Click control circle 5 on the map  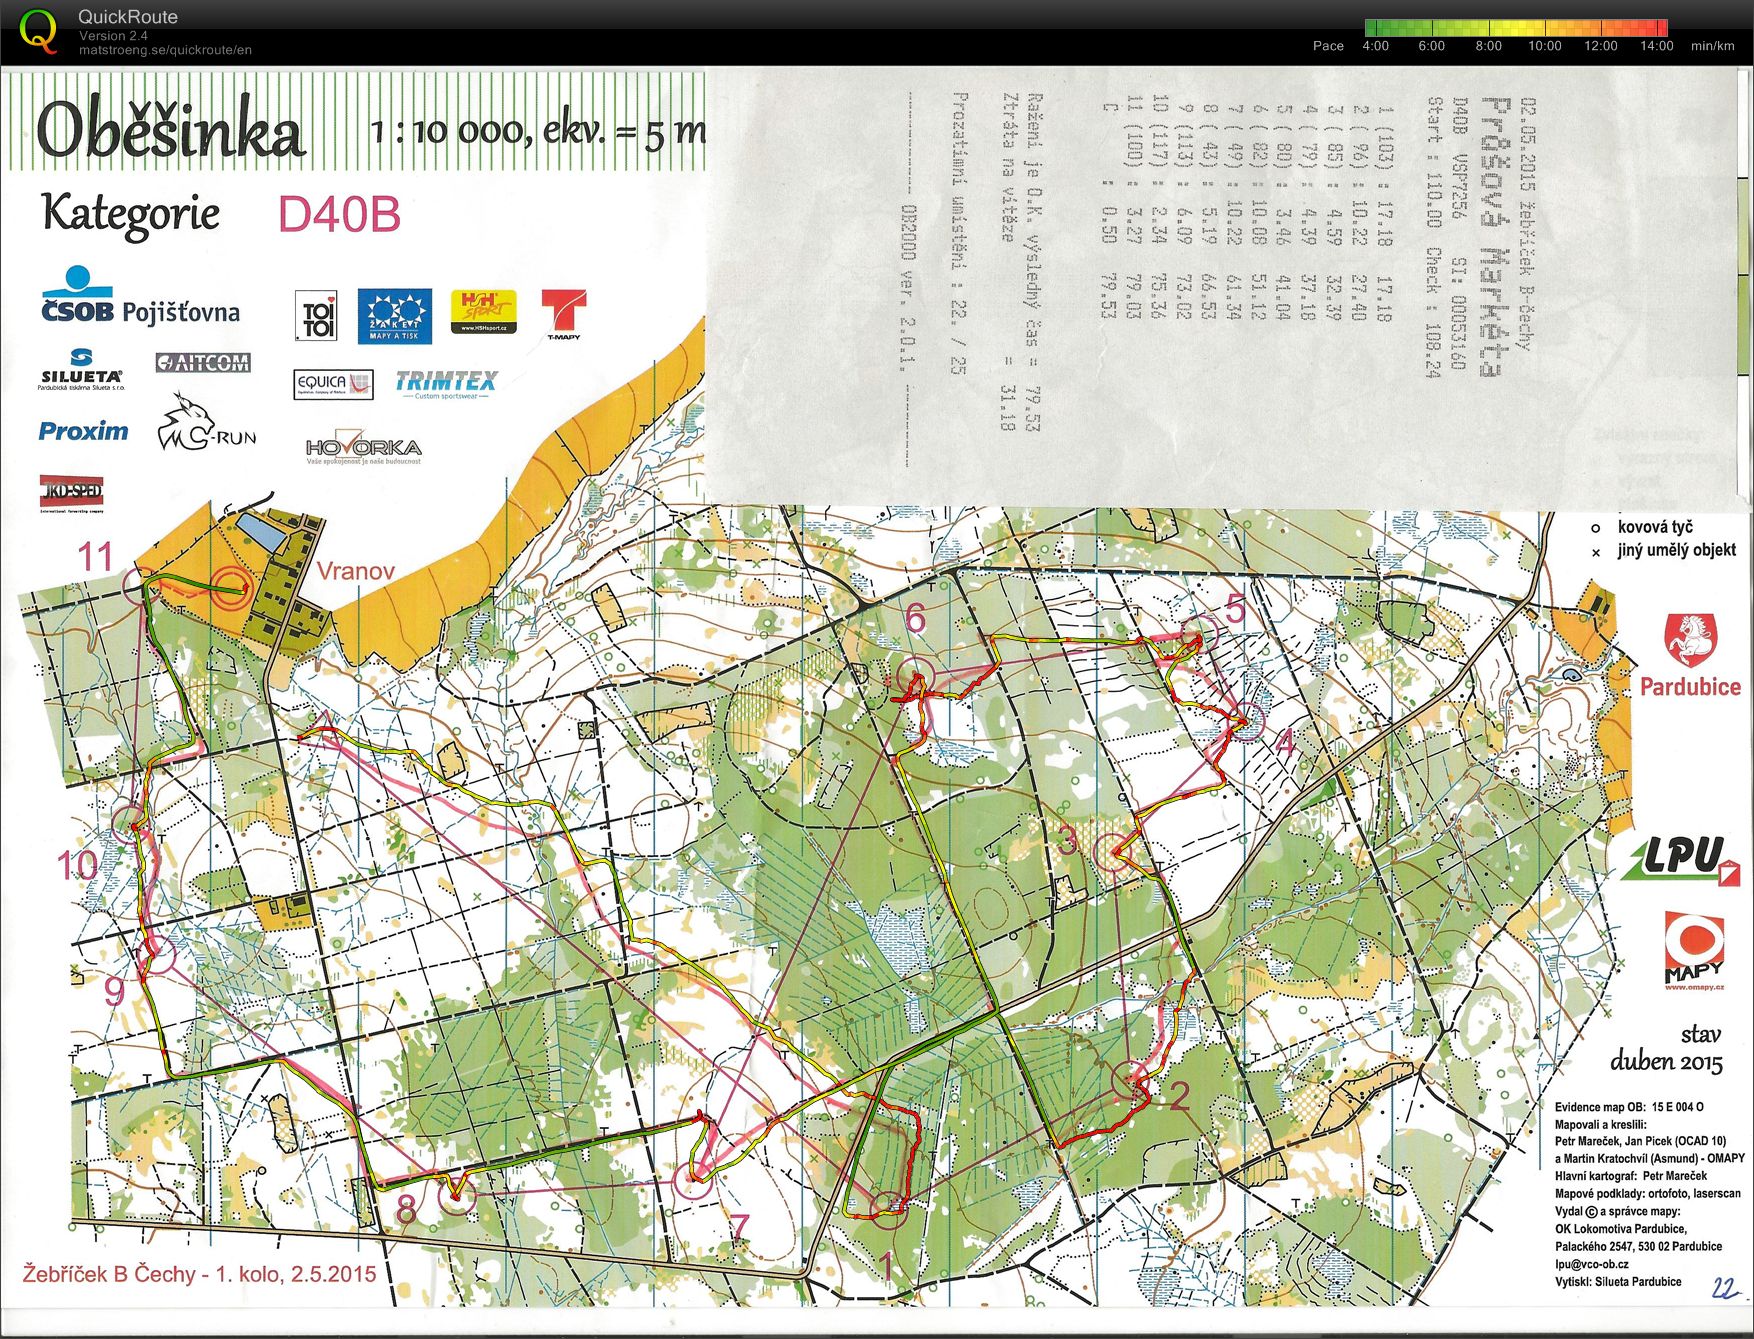[x=1200, y=634]
